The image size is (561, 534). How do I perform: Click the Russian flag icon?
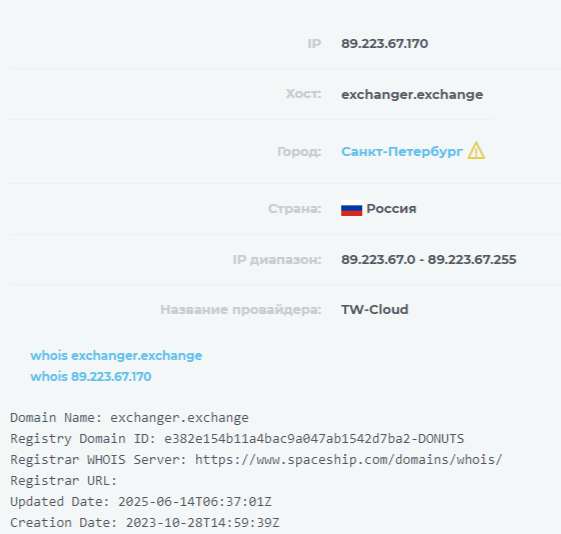(351, 209)
